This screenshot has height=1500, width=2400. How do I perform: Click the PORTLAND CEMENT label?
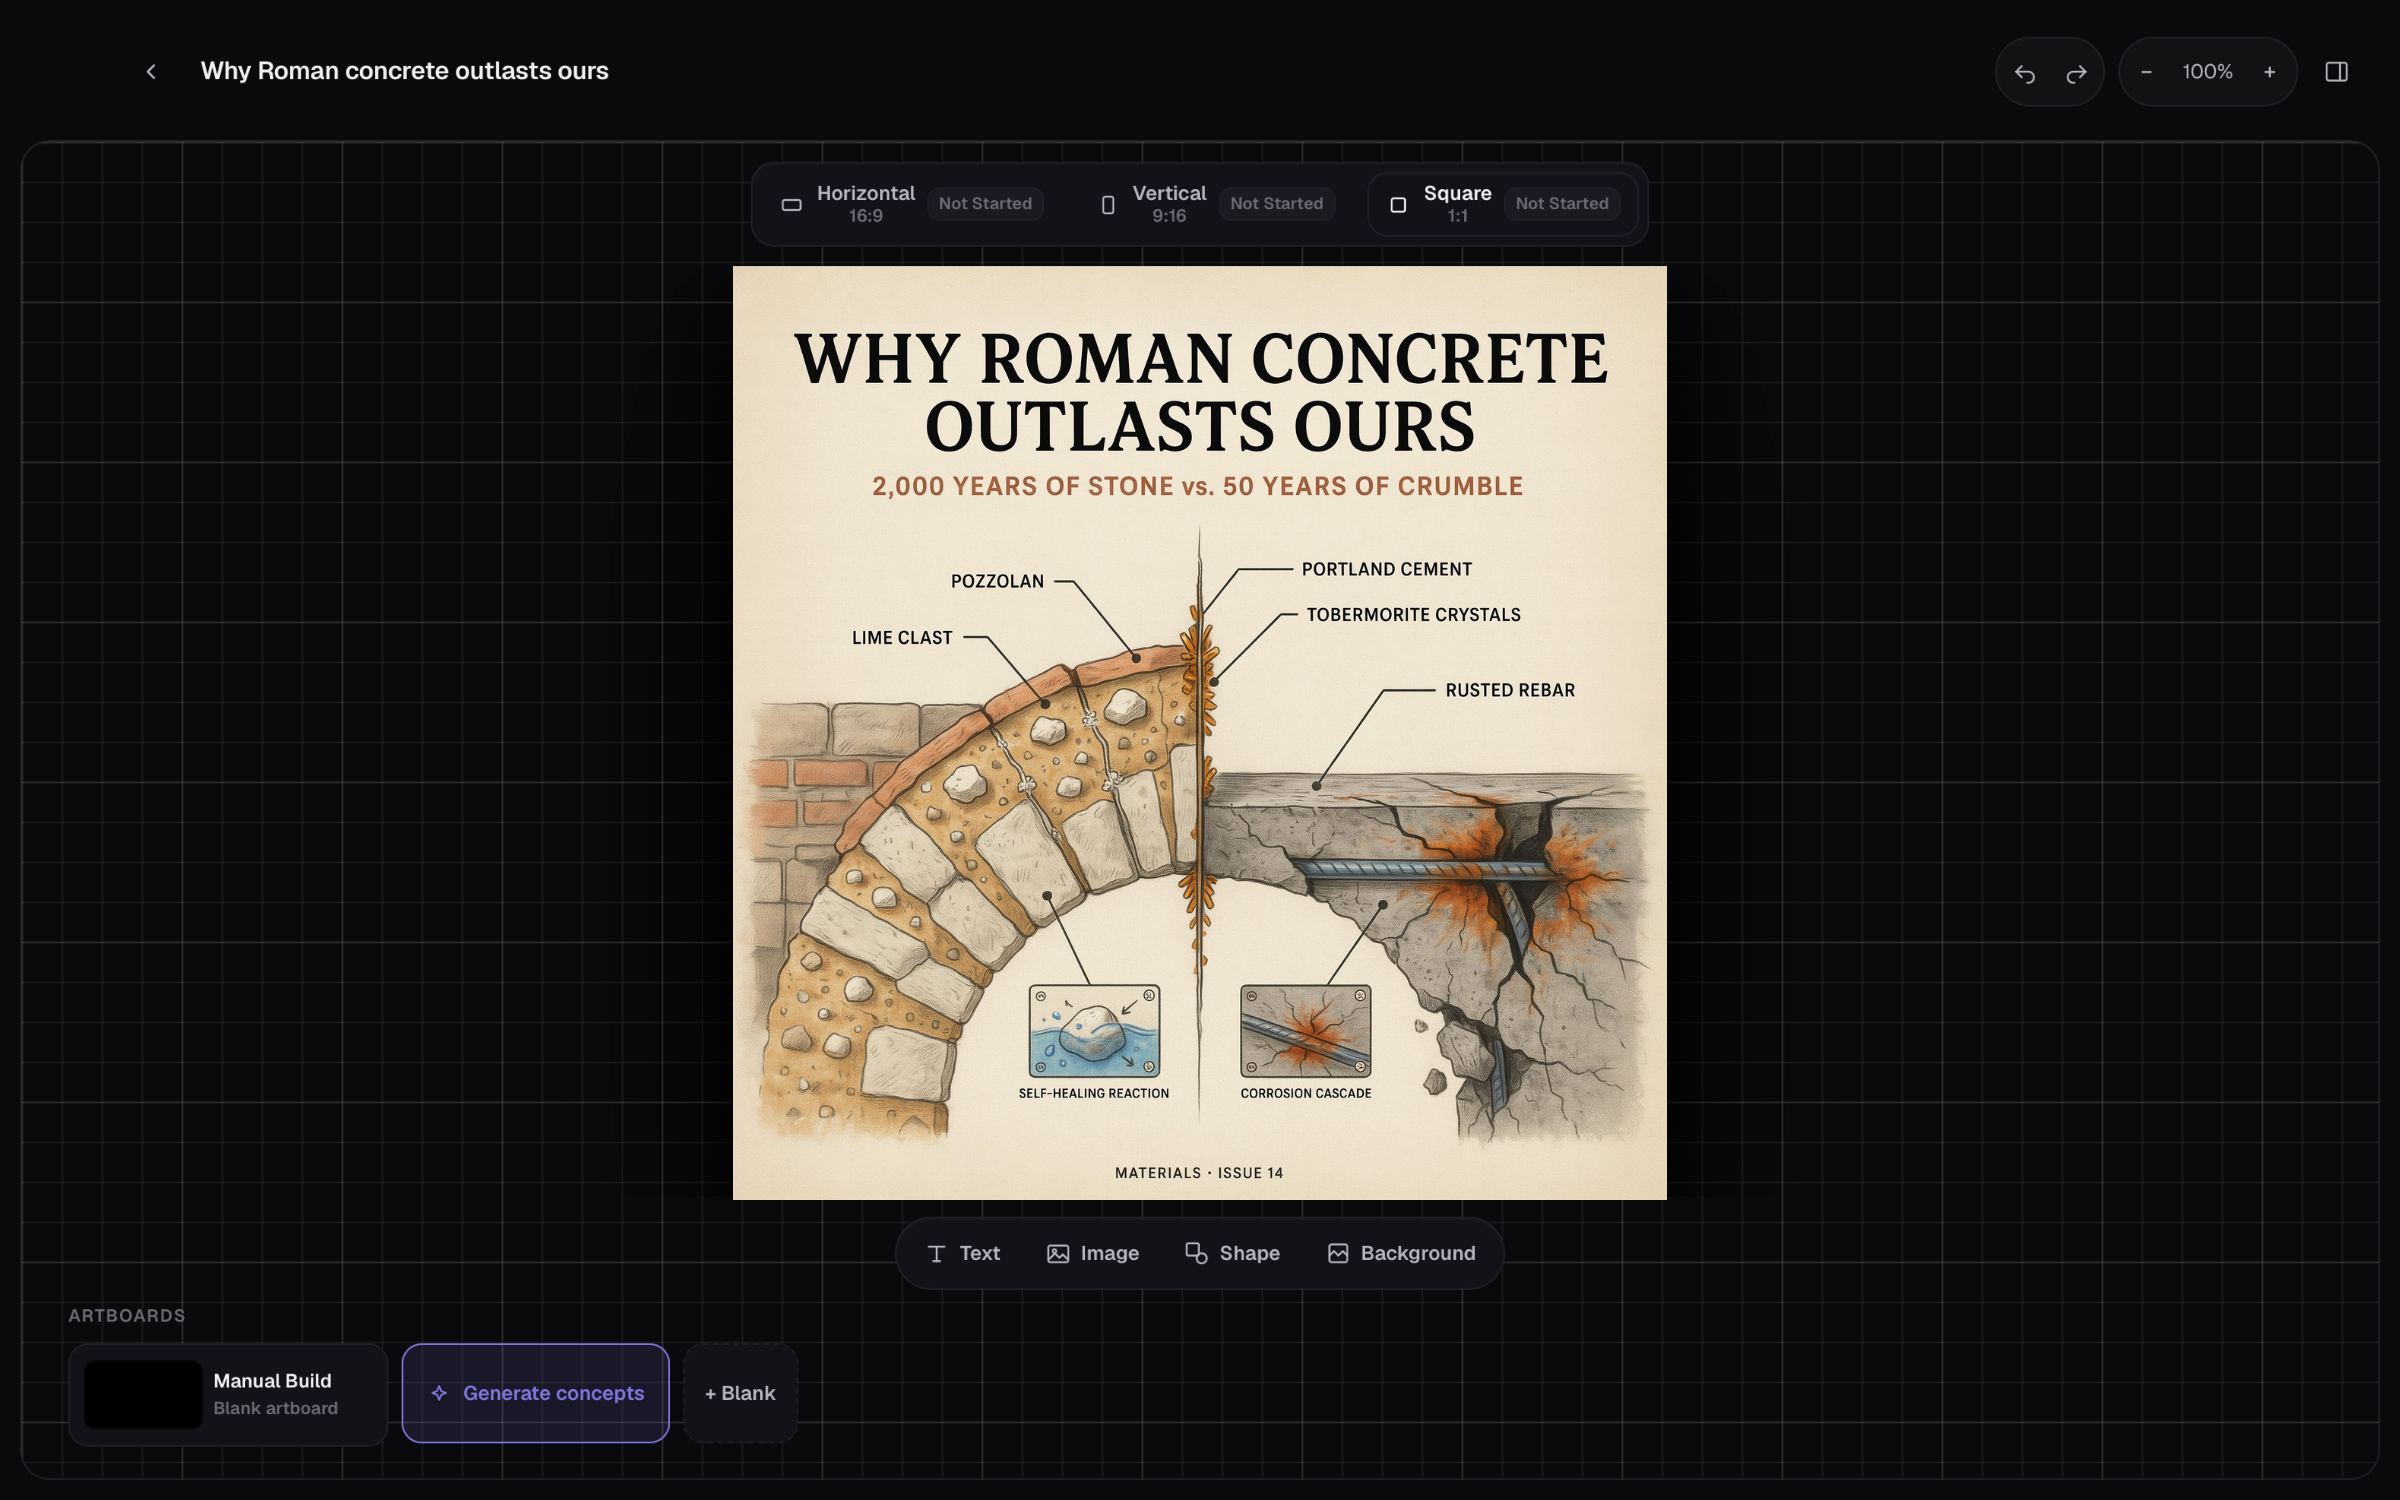(1387, 569)
